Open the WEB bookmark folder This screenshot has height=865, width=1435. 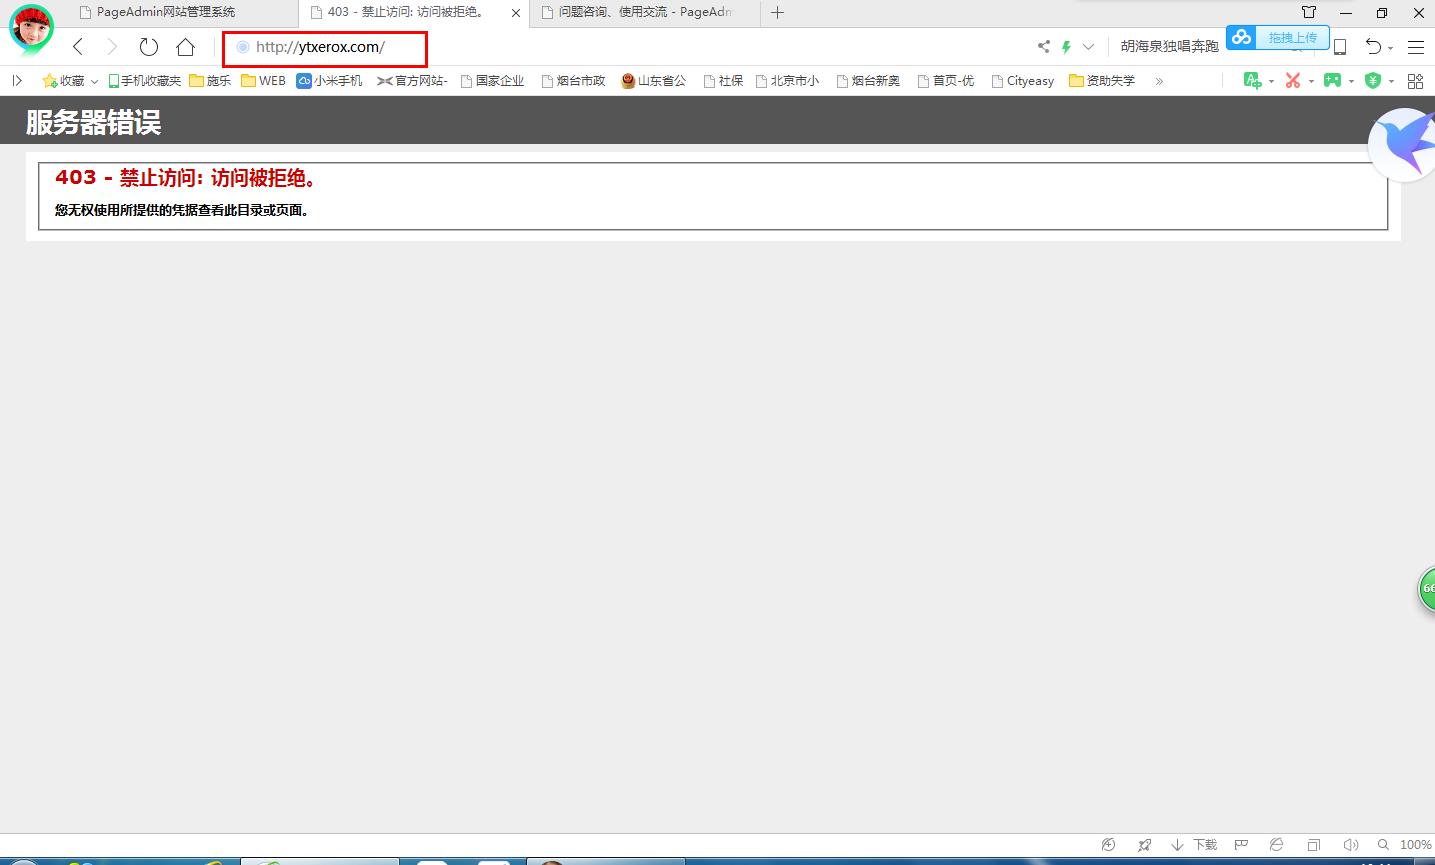click(x=263, y=81)
